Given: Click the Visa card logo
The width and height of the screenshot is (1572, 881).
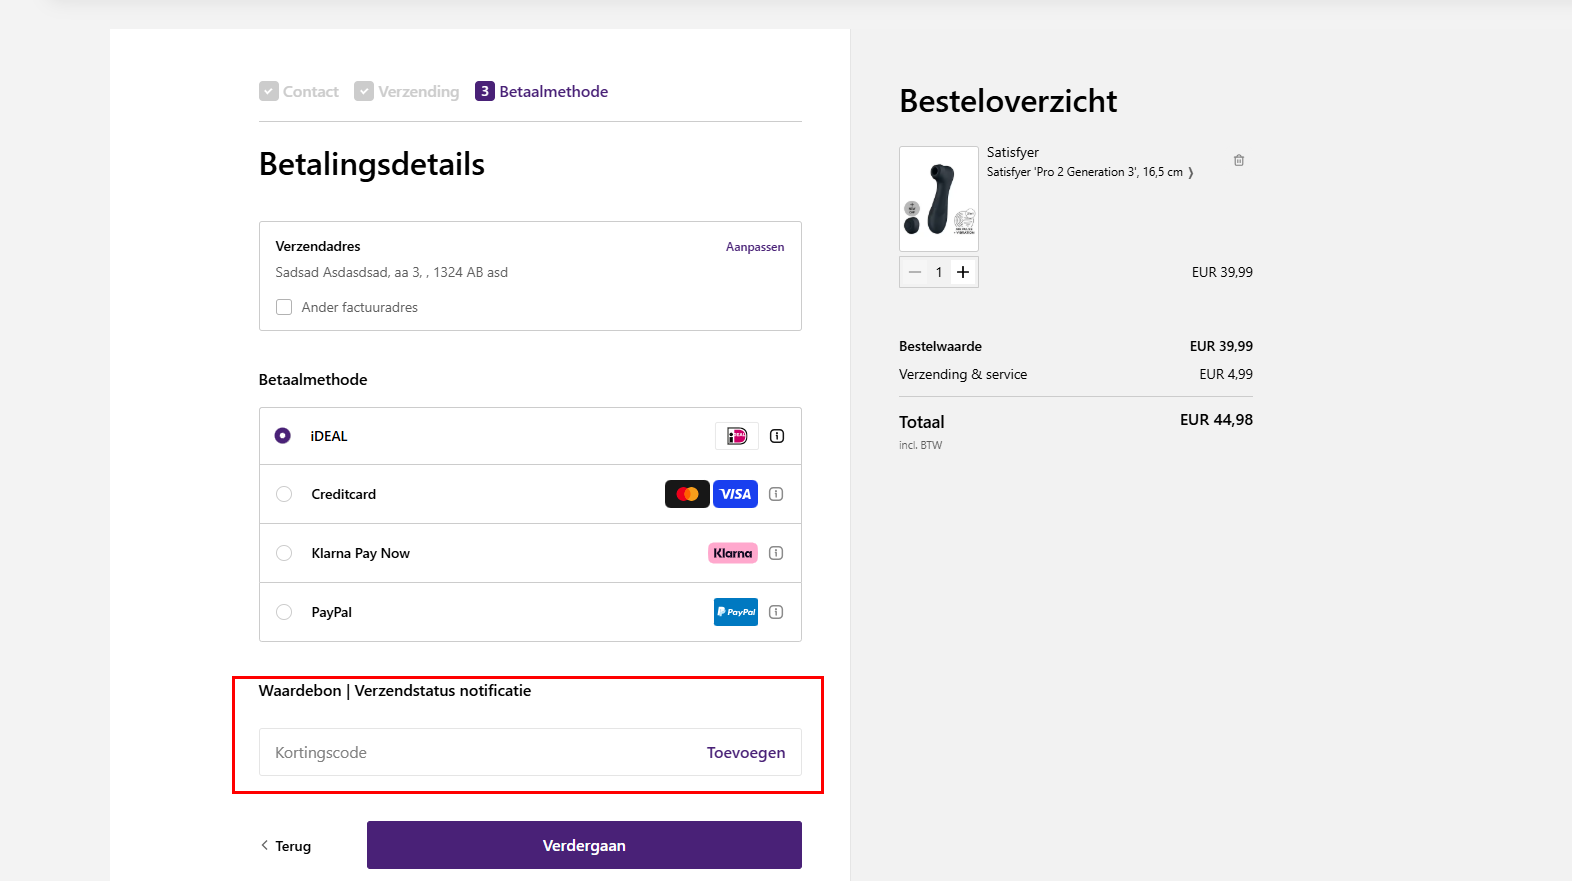Looking at the screenshot, I should 735,494.
